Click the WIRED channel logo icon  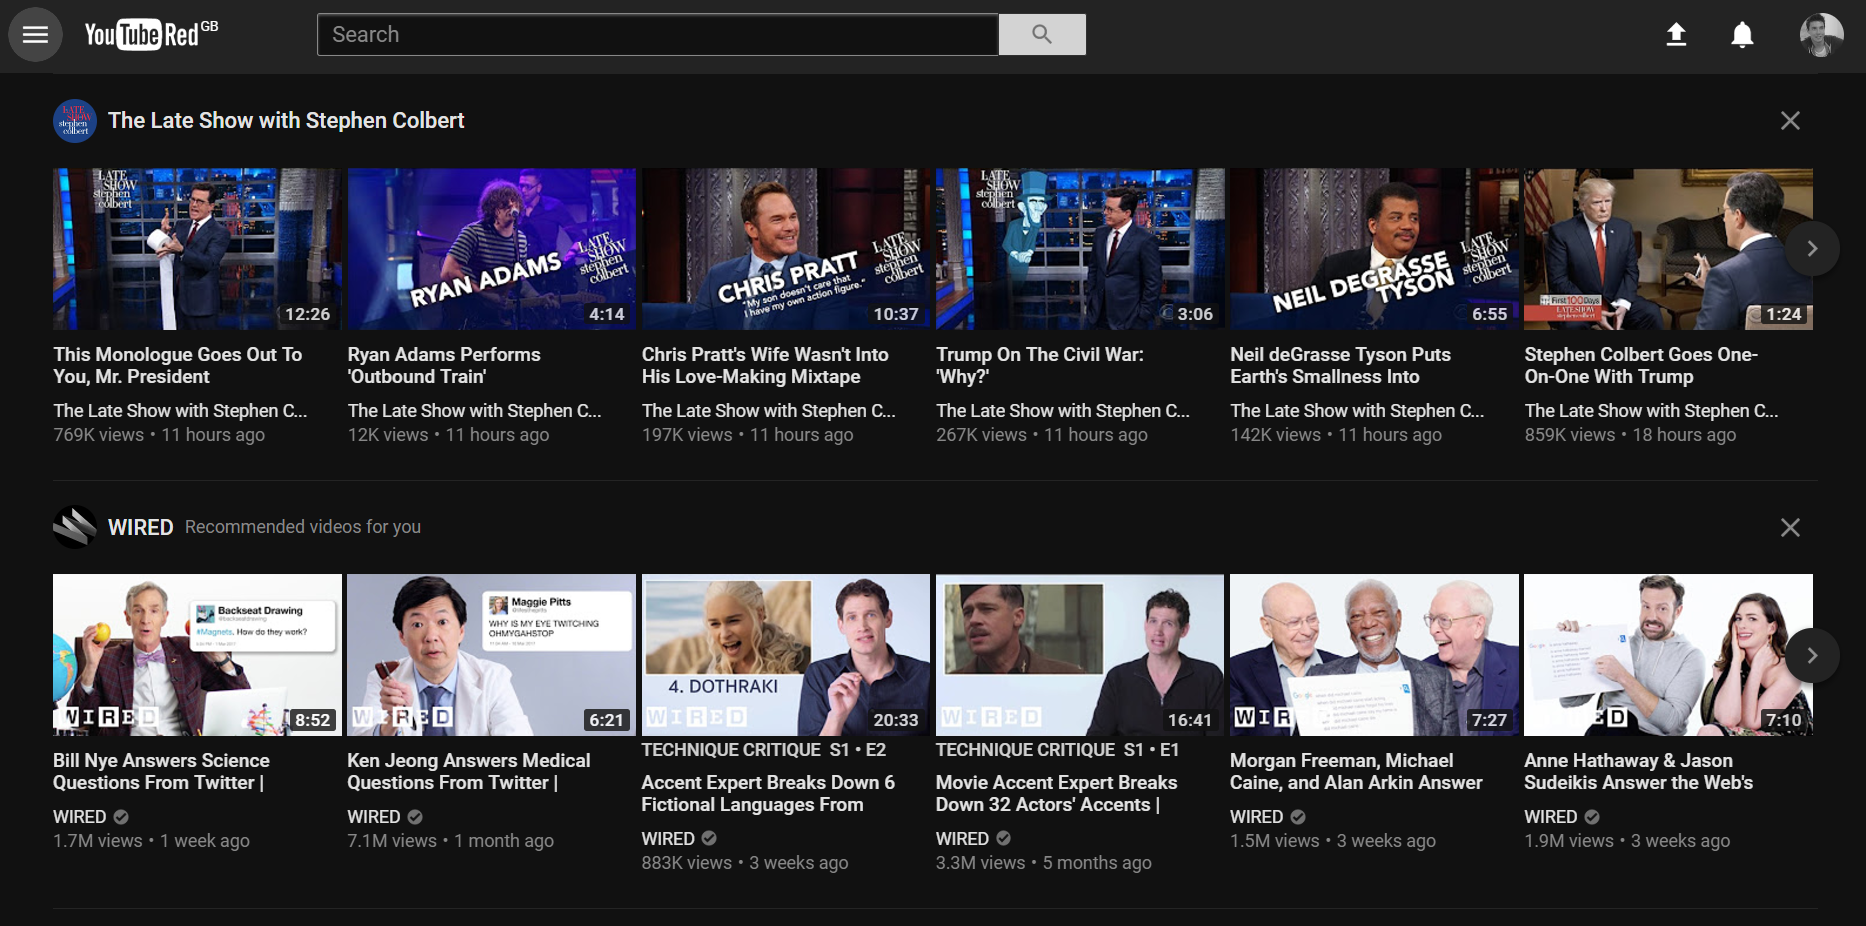(x=75, y=527)
